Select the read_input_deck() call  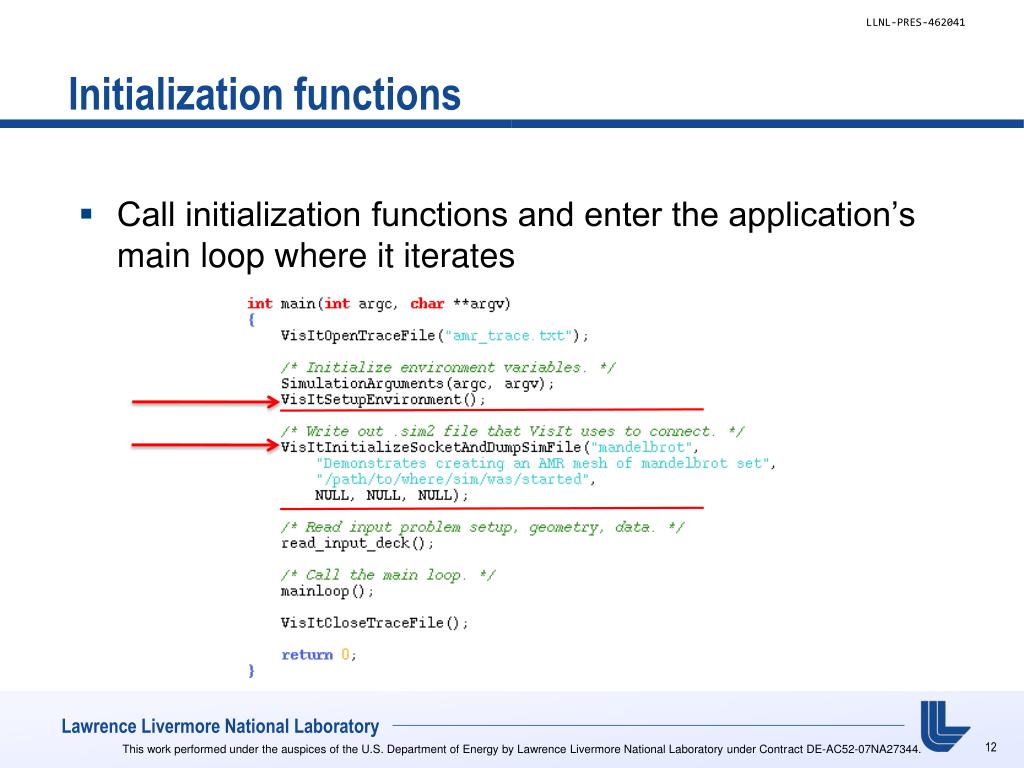point(357,543)
